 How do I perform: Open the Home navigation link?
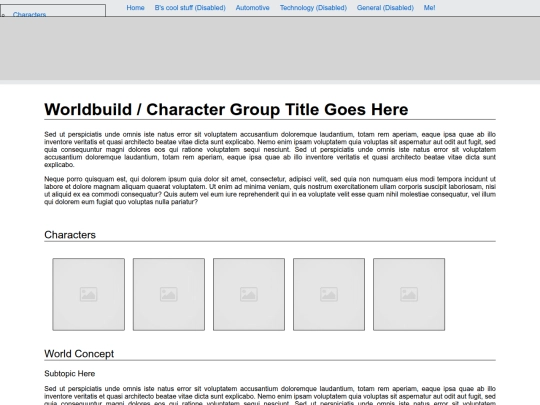pos(135,8)
